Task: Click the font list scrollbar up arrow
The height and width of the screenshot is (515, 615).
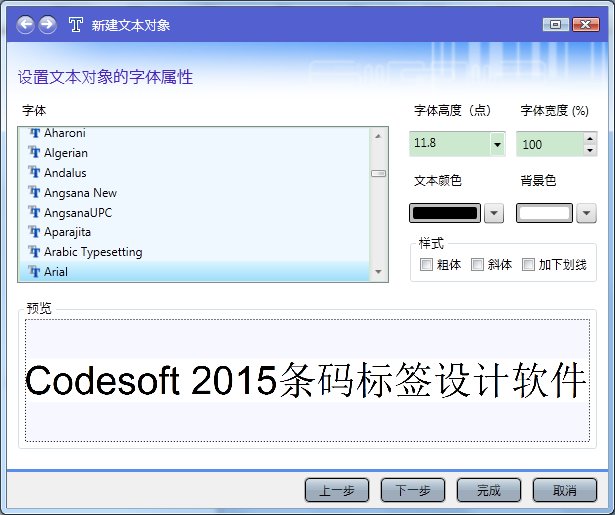Action: 378,136
